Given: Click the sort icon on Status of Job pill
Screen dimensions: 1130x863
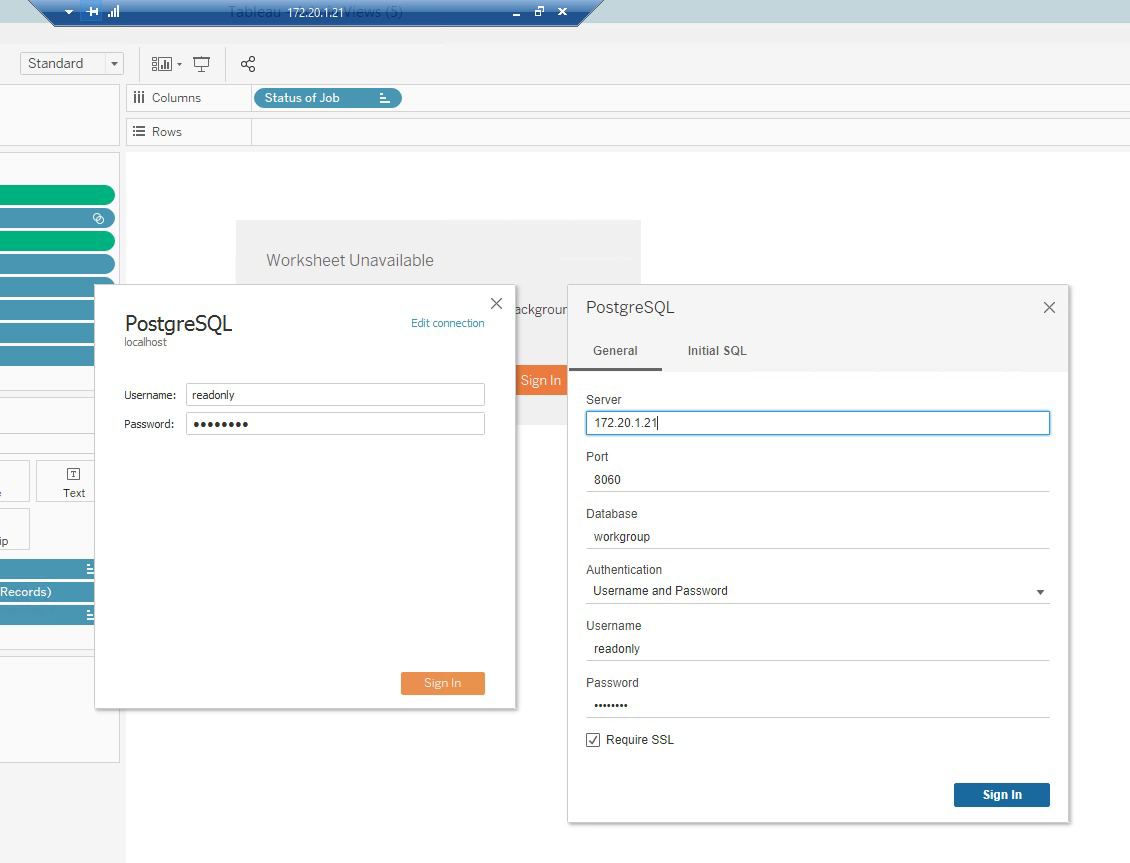Looking at the screenshot, I should tap(385, 98).
